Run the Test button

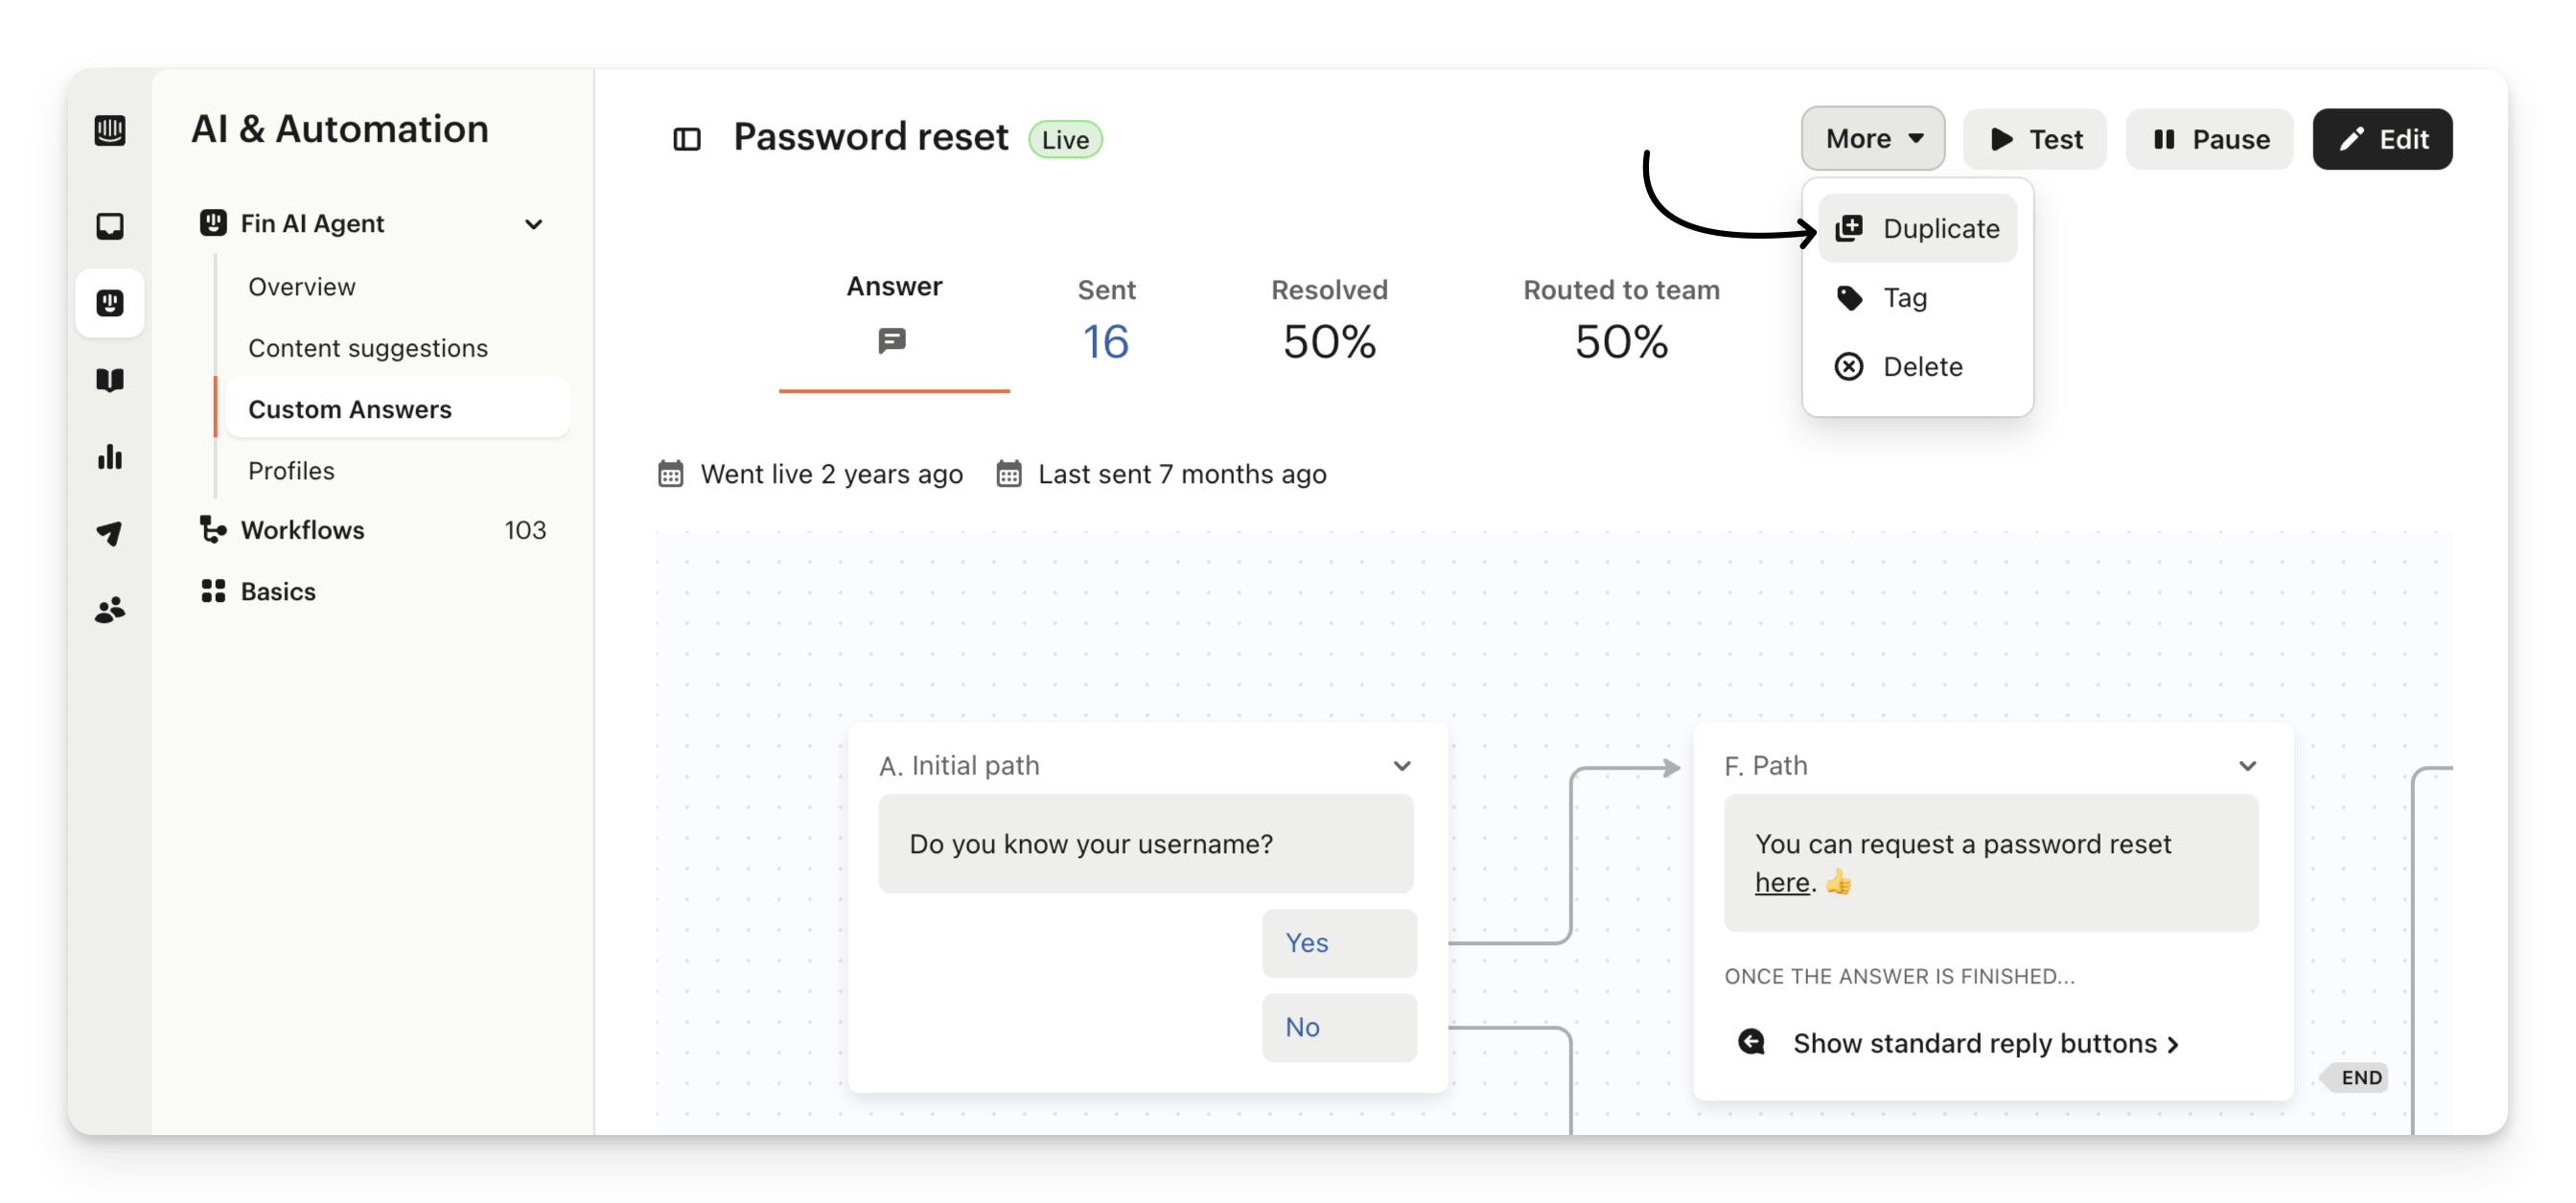(2034, 139)
